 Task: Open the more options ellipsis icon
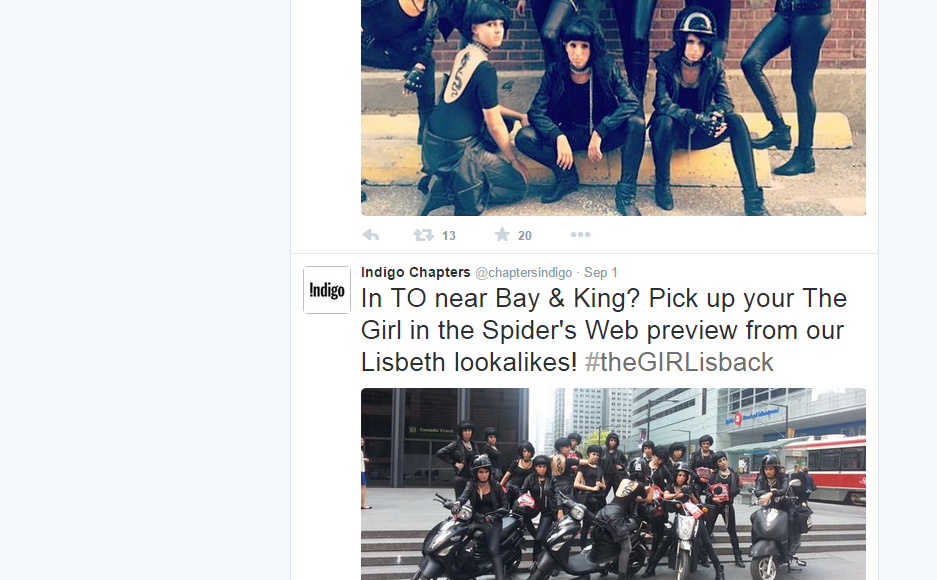pos(580,235)
